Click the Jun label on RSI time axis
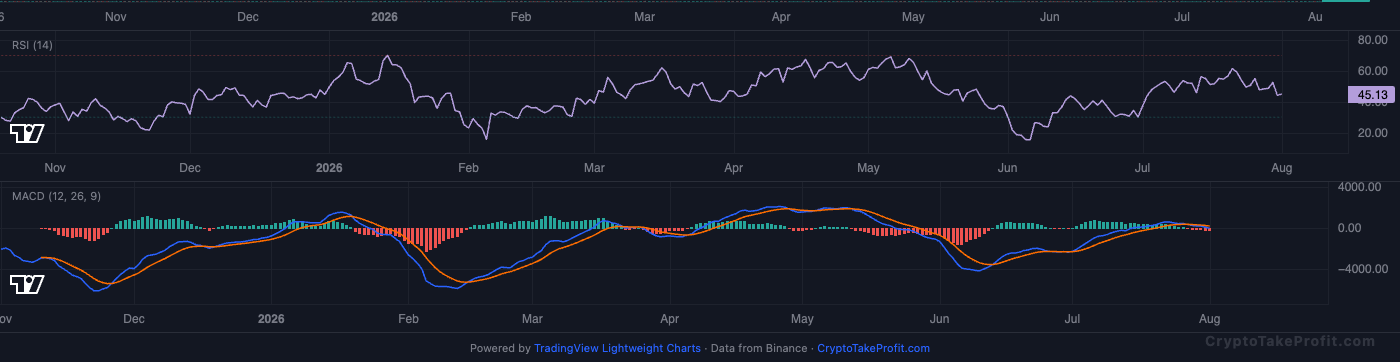This screenshot has width=1400, height=362. pos(1007,168)
